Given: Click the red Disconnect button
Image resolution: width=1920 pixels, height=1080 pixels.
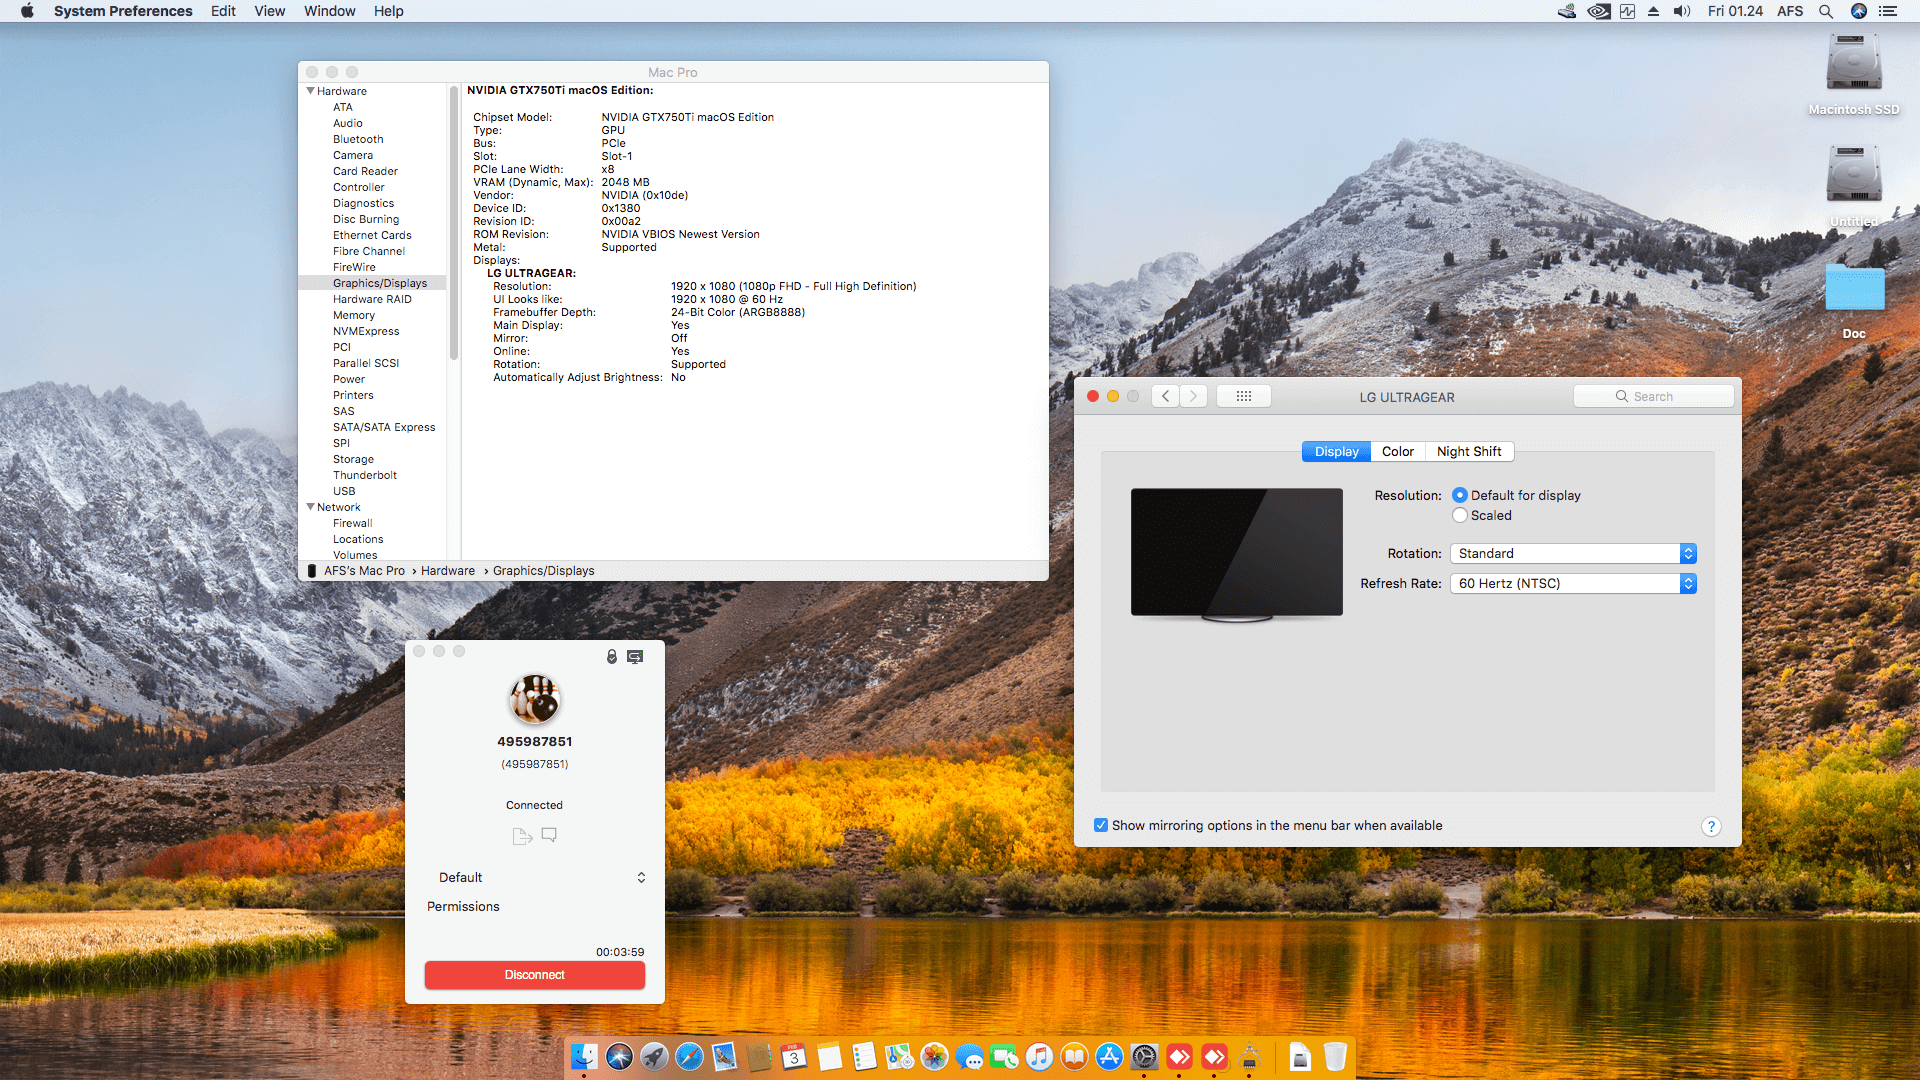Looking at the screenshot, I should pos(534,975).
